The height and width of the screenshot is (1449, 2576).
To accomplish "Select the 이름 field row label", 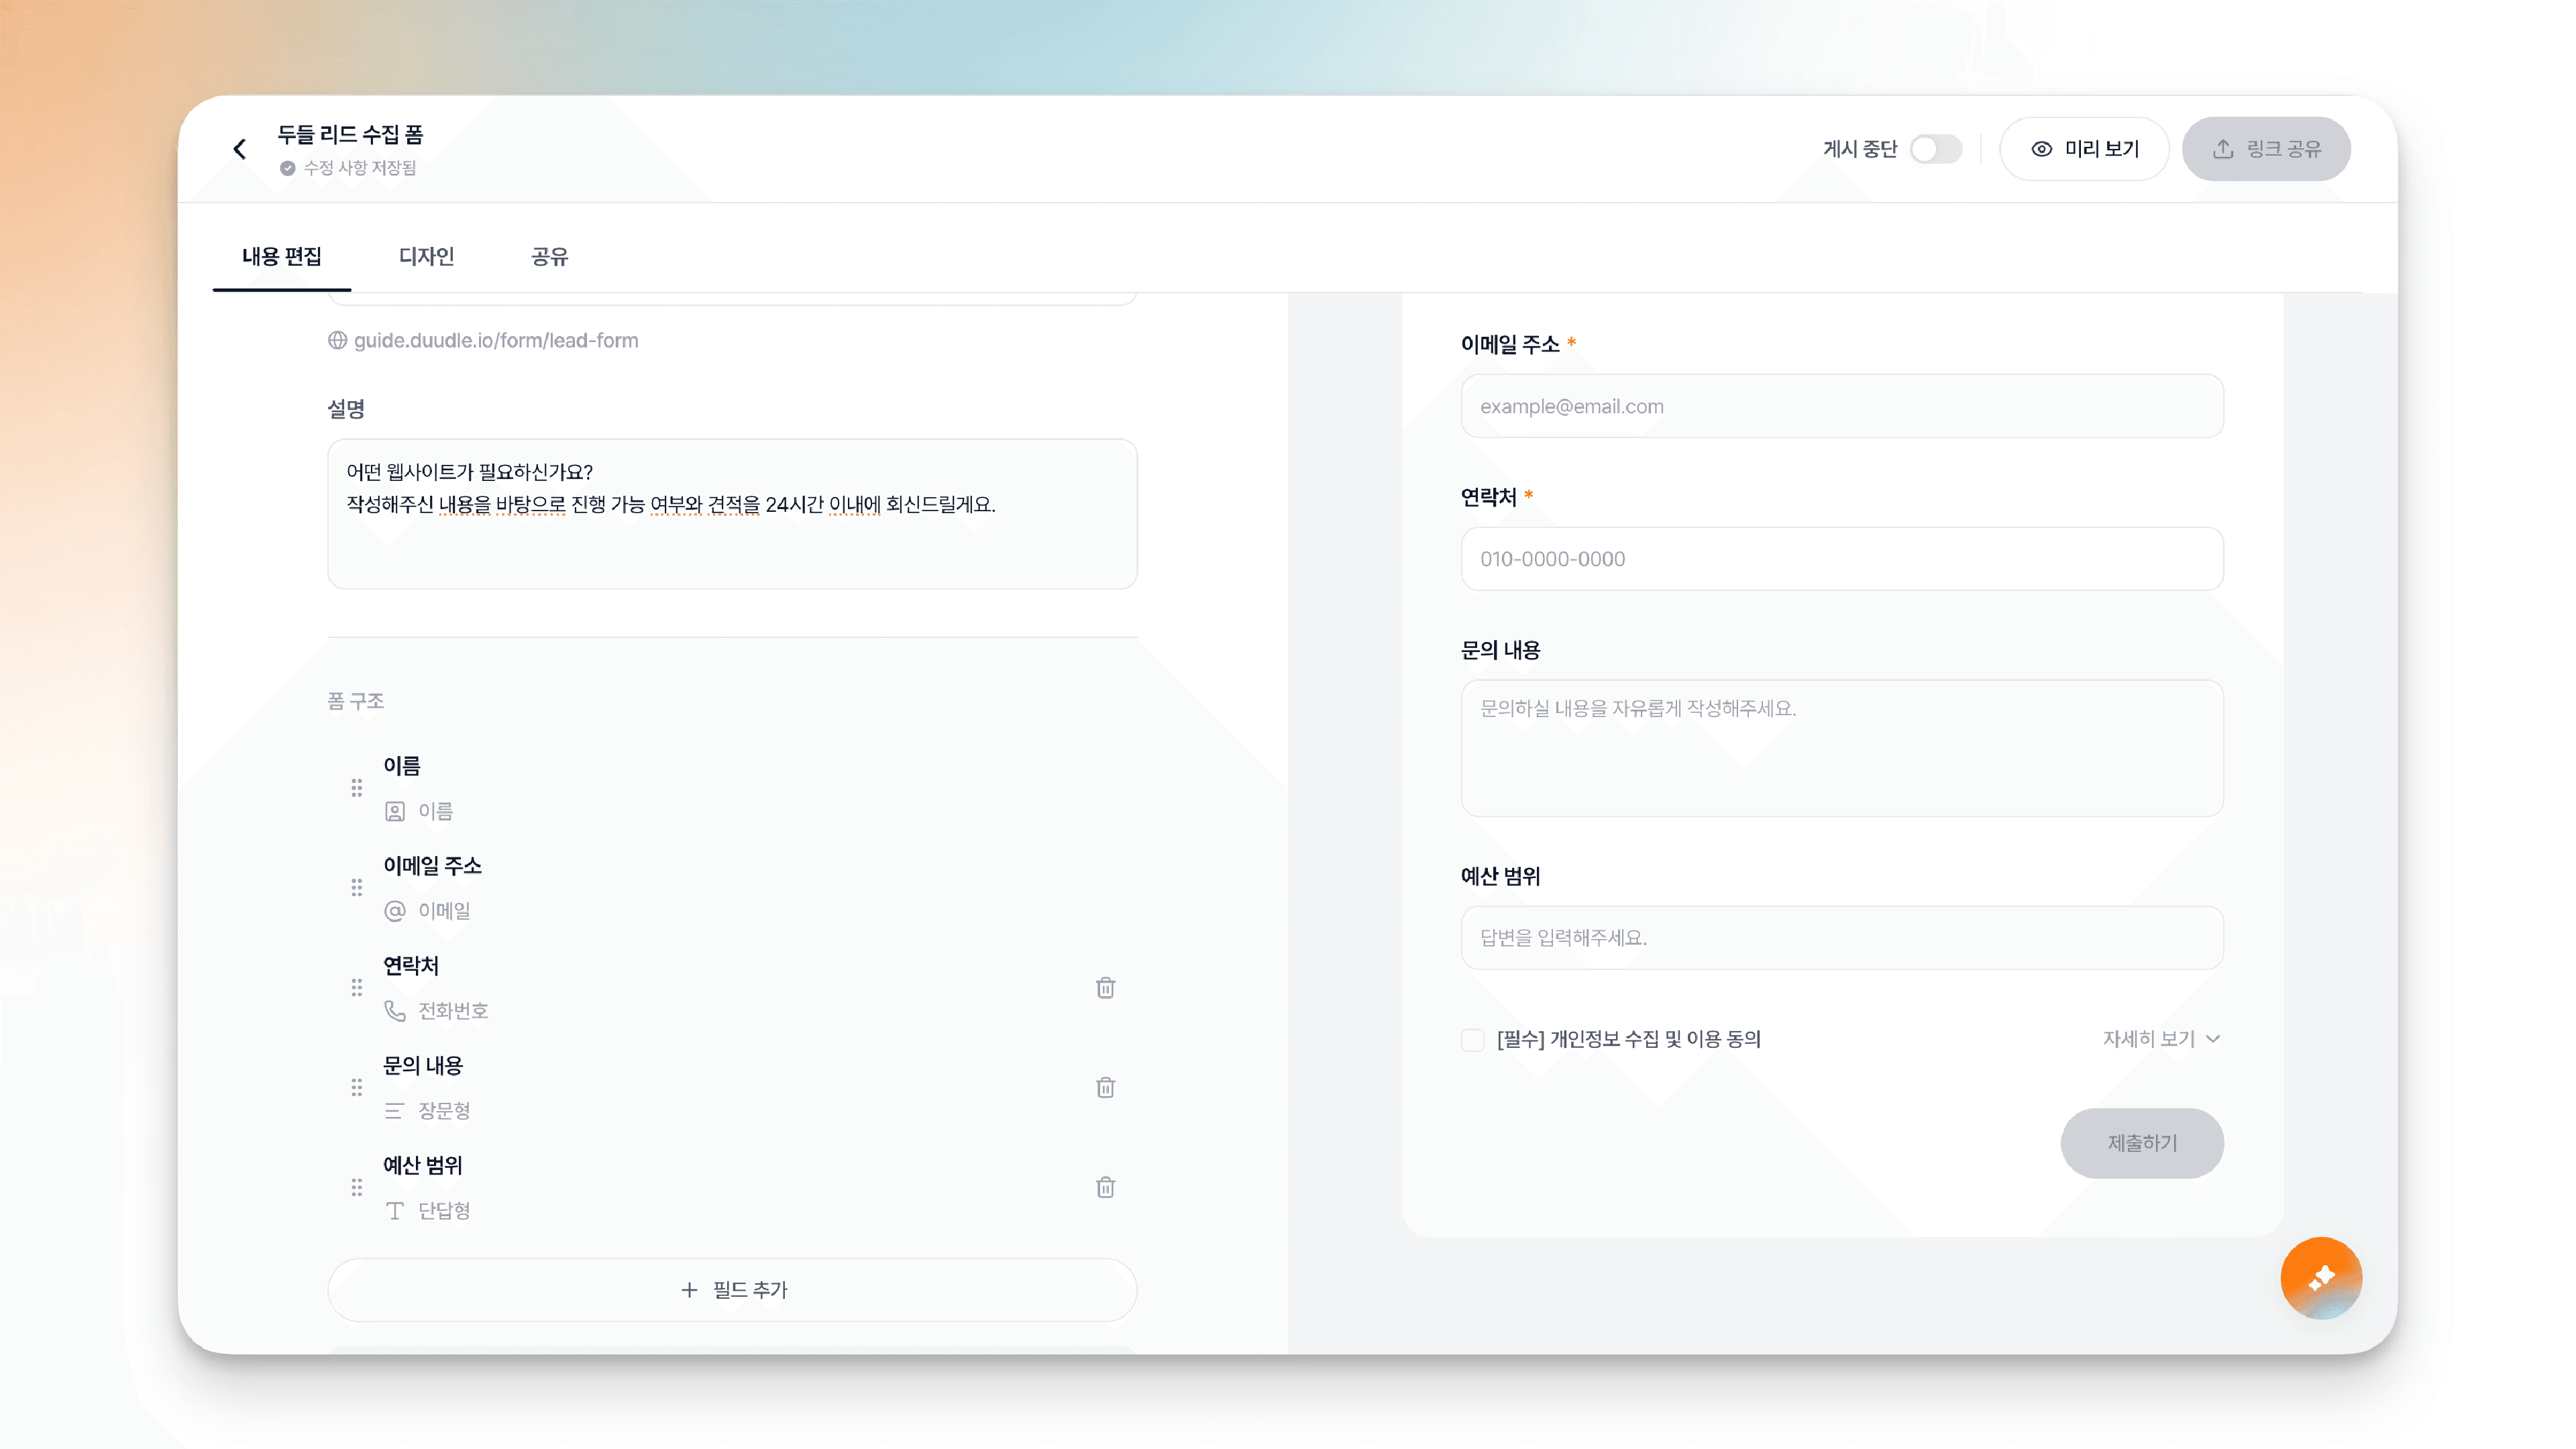I will (402, 766).
